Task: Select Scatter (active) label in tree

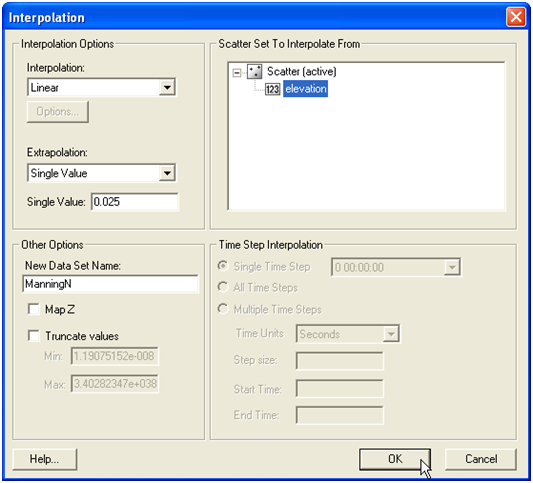Action: (302, 71)
